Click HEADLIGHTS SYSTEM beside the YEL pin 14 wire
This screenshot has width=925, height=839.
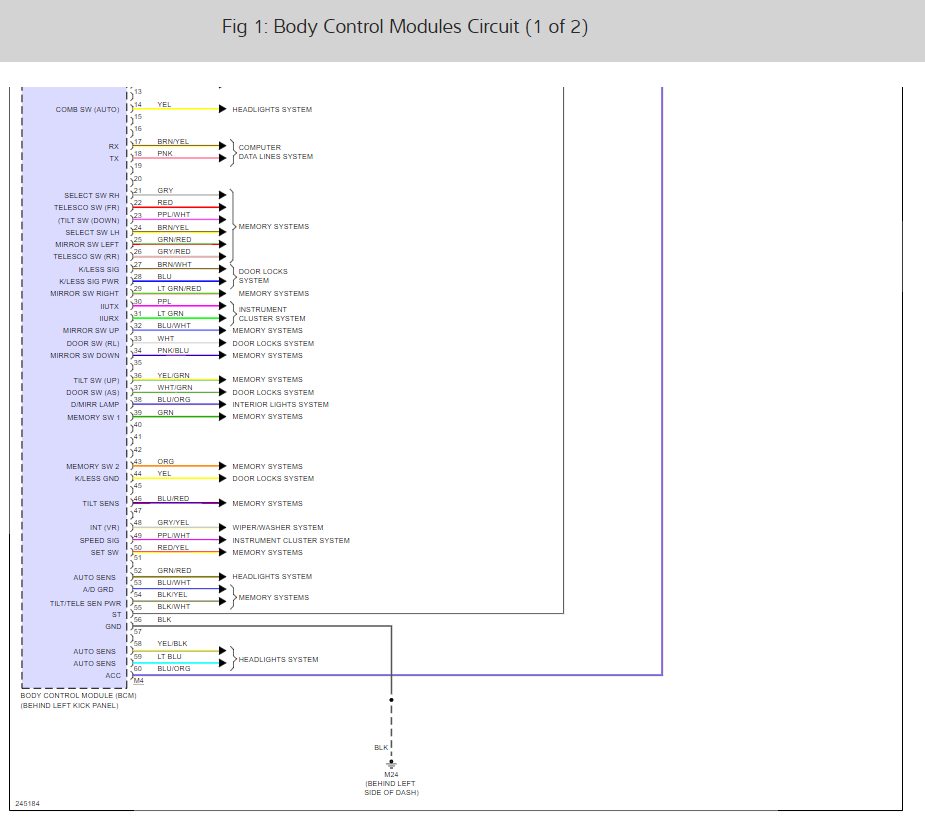click(272, 110)
